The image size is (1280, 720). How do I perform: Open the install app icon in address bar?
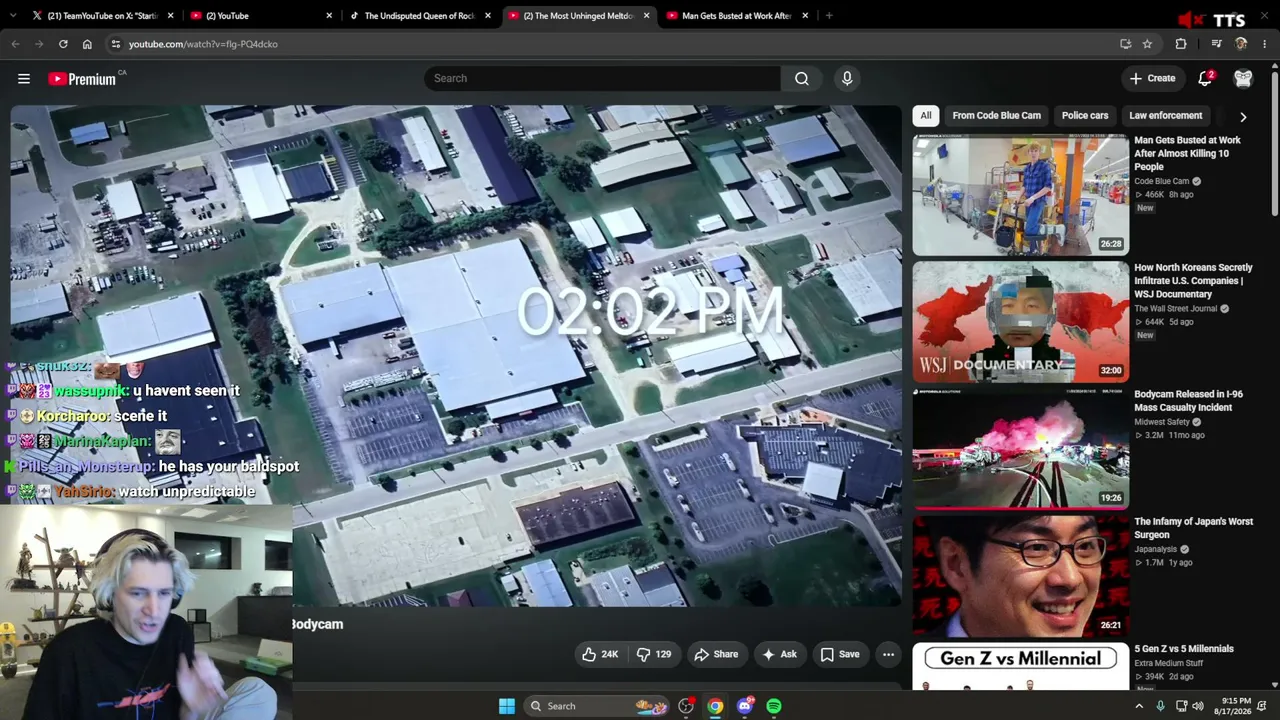tap(1125, 44)
